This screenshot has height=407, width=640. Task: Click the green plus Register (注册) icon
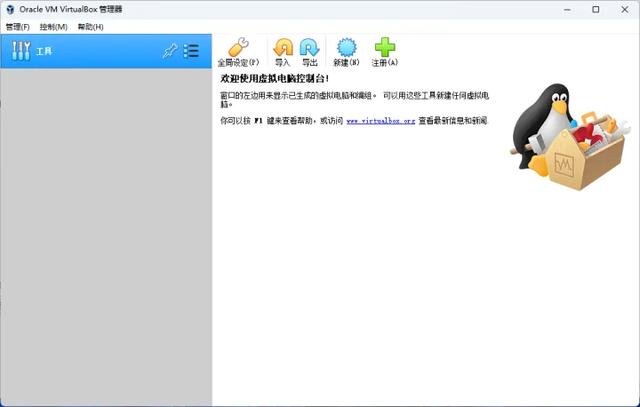click(x=384, y=47)
